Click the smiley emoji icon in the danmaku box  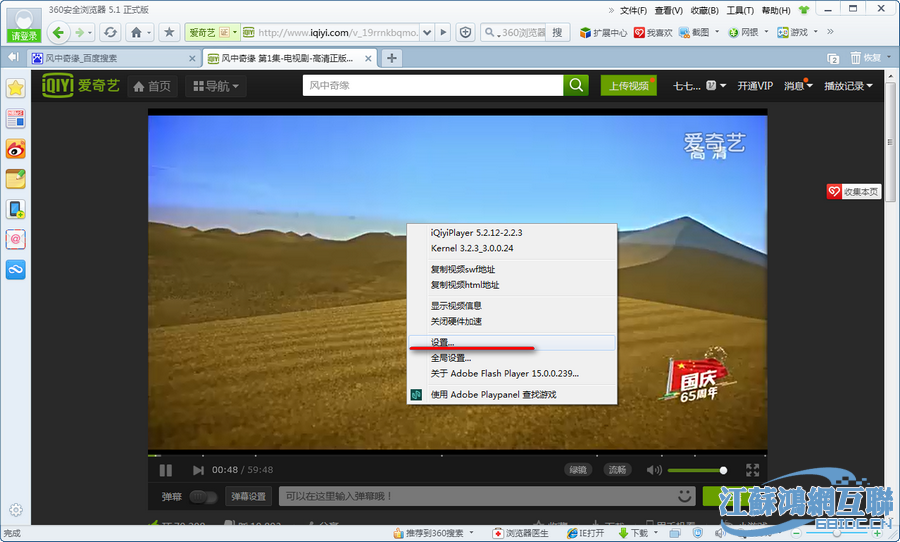684,496
